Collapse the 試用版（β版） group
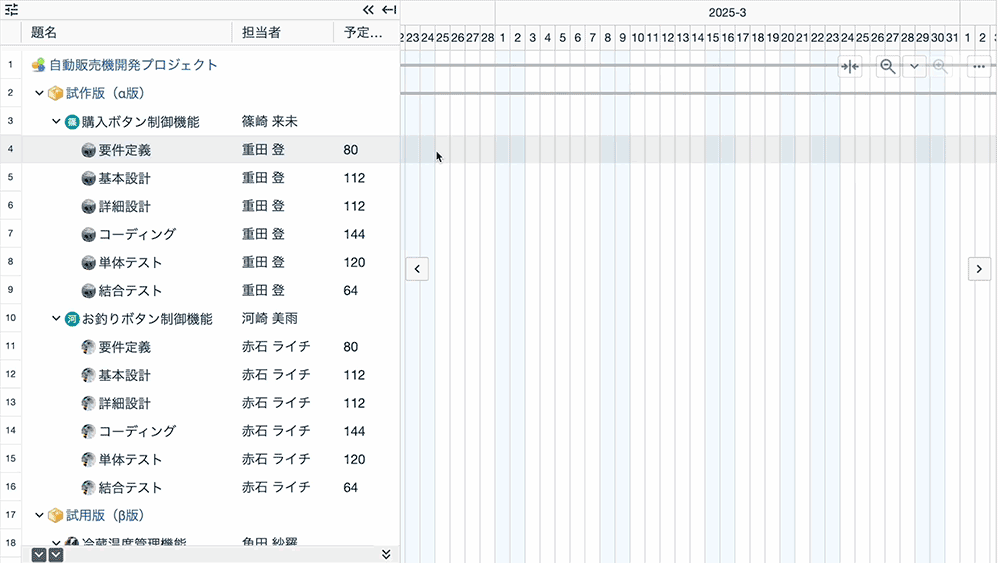The width and height of the screenshot is (1000, 563). 39,516
